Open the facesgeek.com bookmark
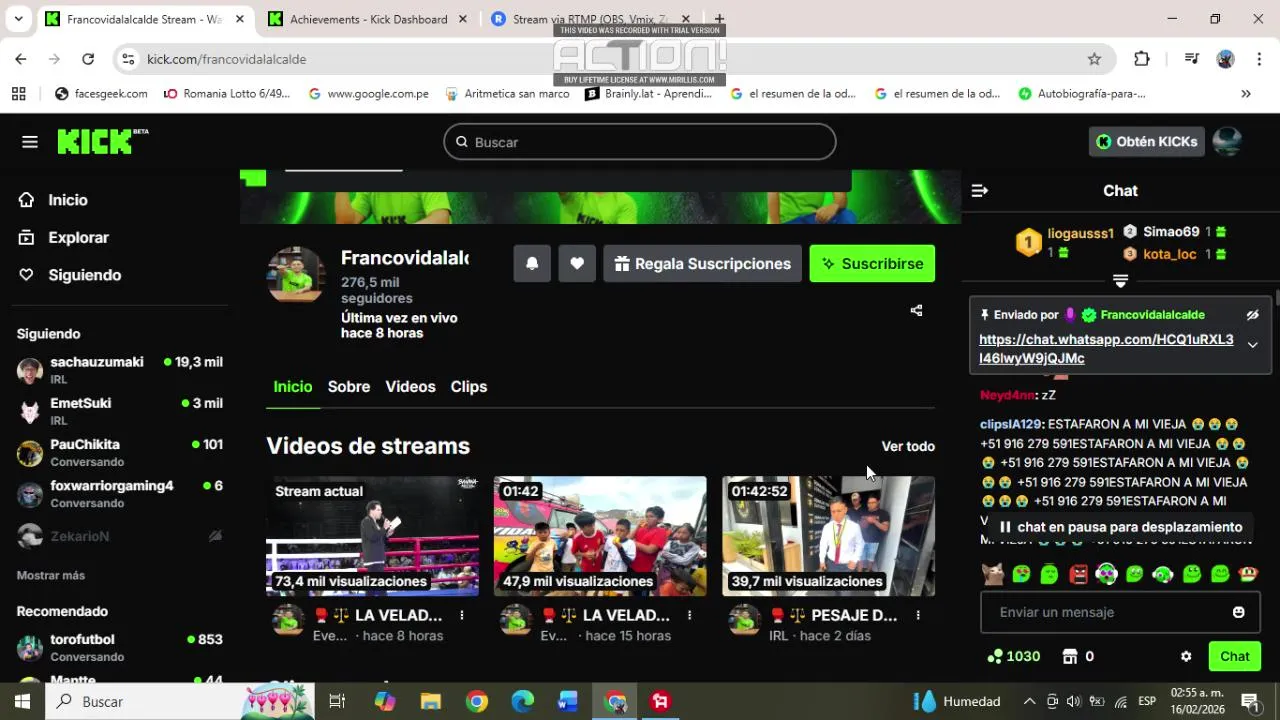Viewport: 1280px width, 720px height. pos(101,93)
